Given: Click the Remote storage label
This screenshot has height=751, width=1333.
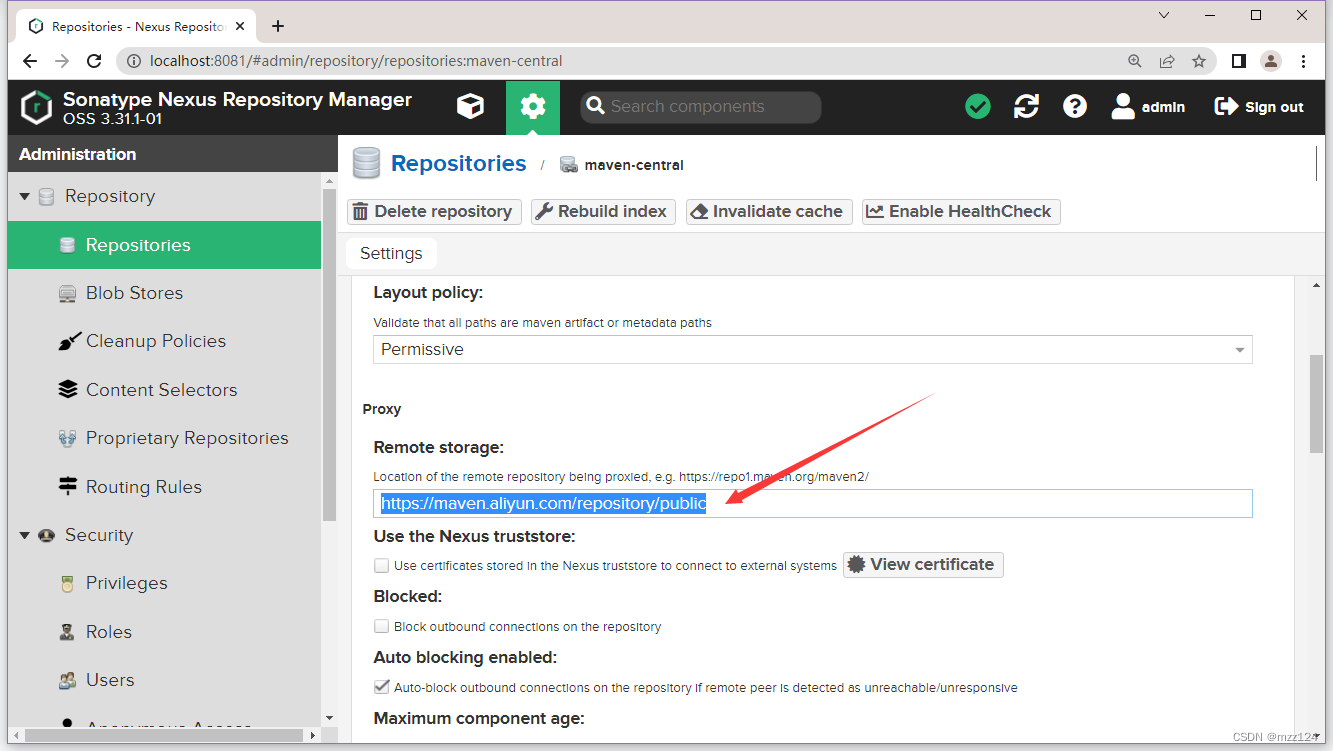Looking at the screenshot, I should pos(438,448).
